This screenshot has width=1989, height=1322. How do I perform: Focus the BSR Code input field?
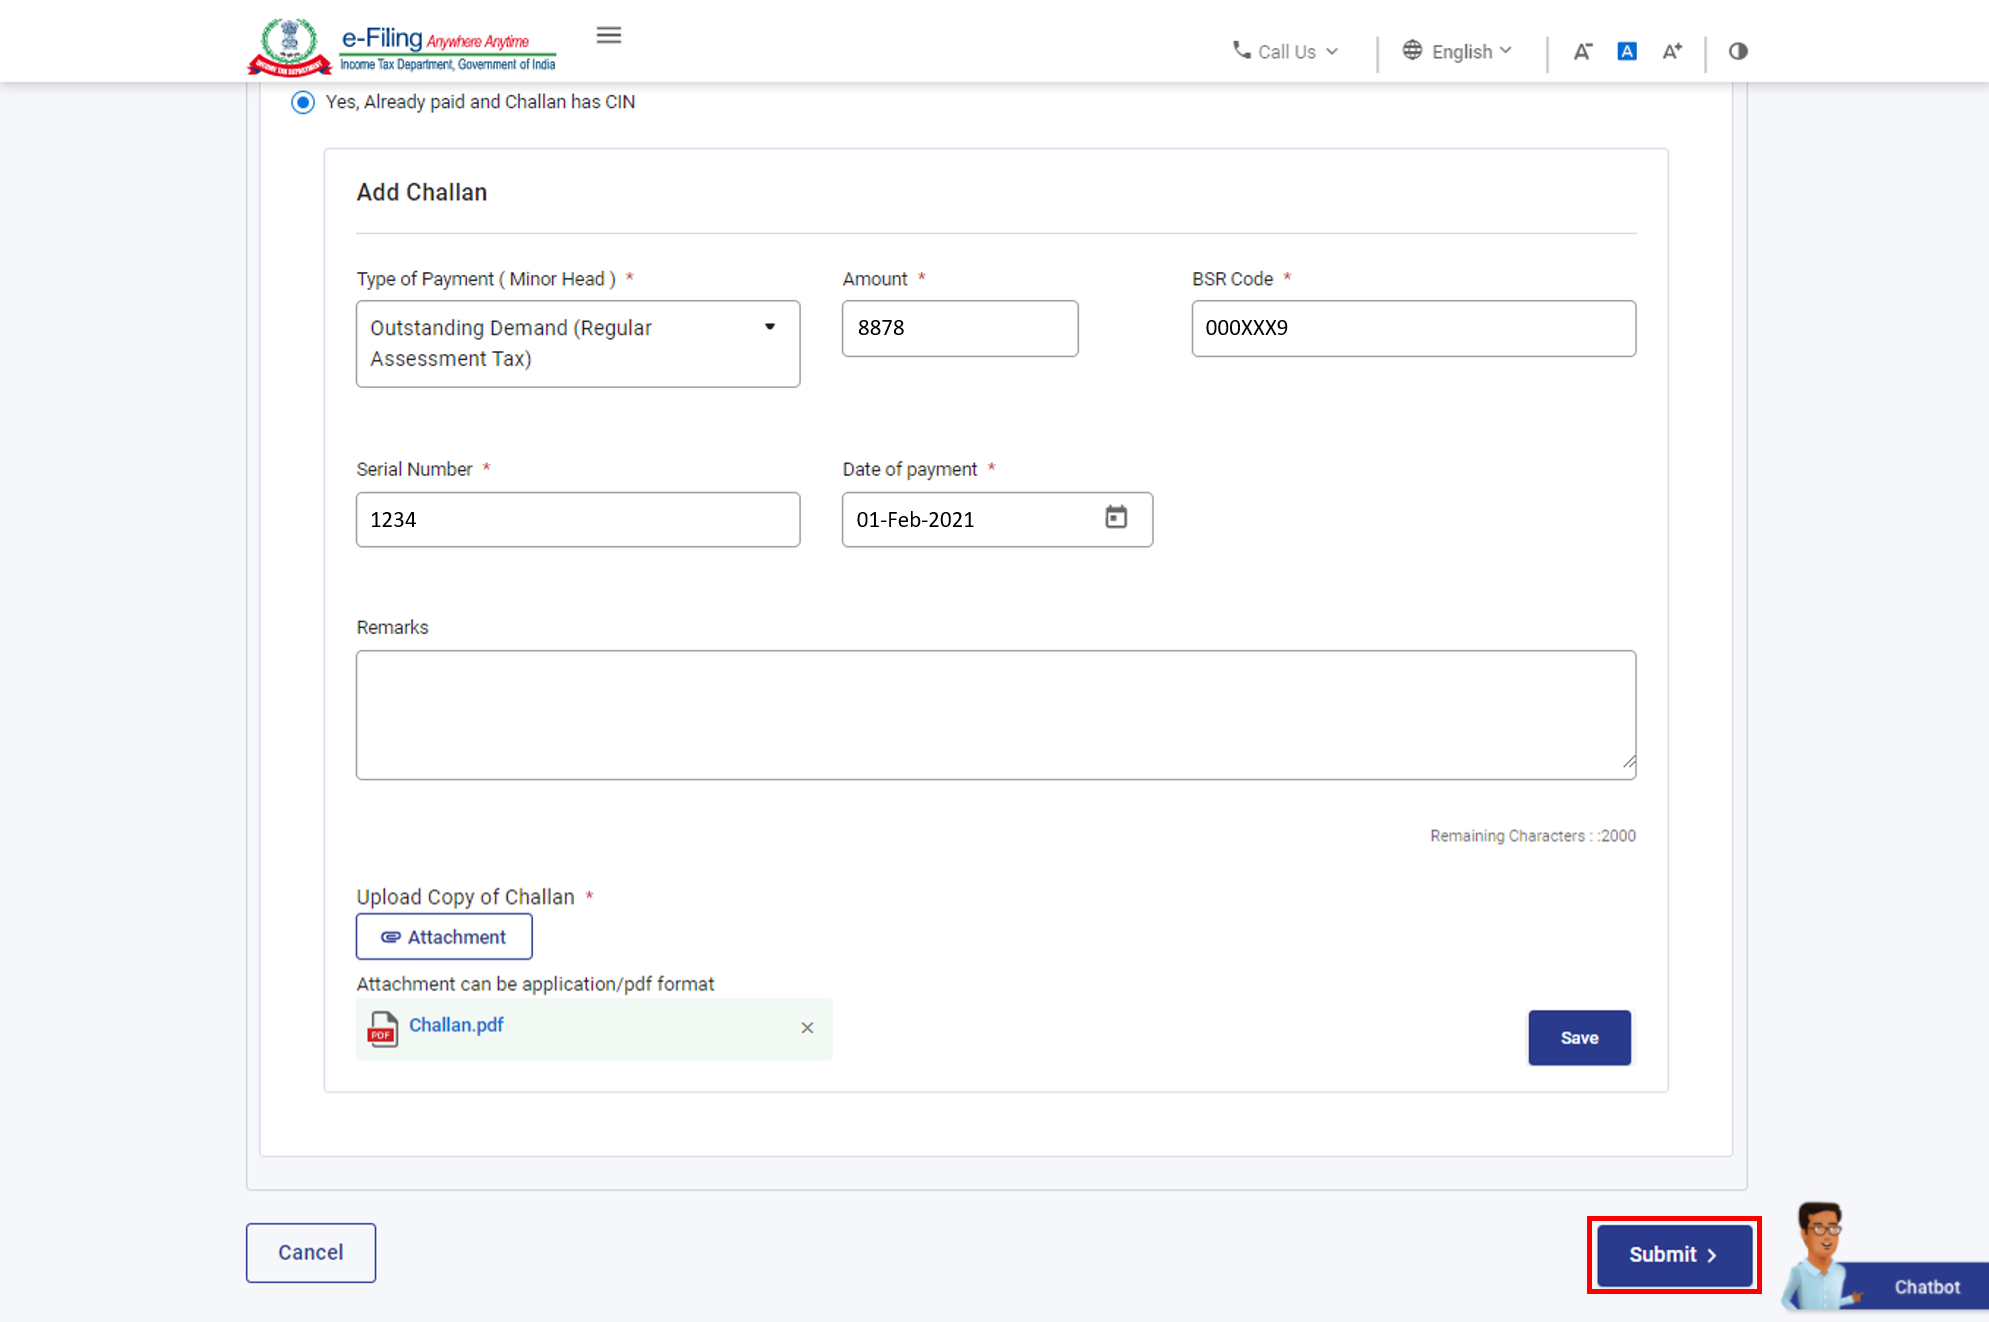[x=1413, y=328]
